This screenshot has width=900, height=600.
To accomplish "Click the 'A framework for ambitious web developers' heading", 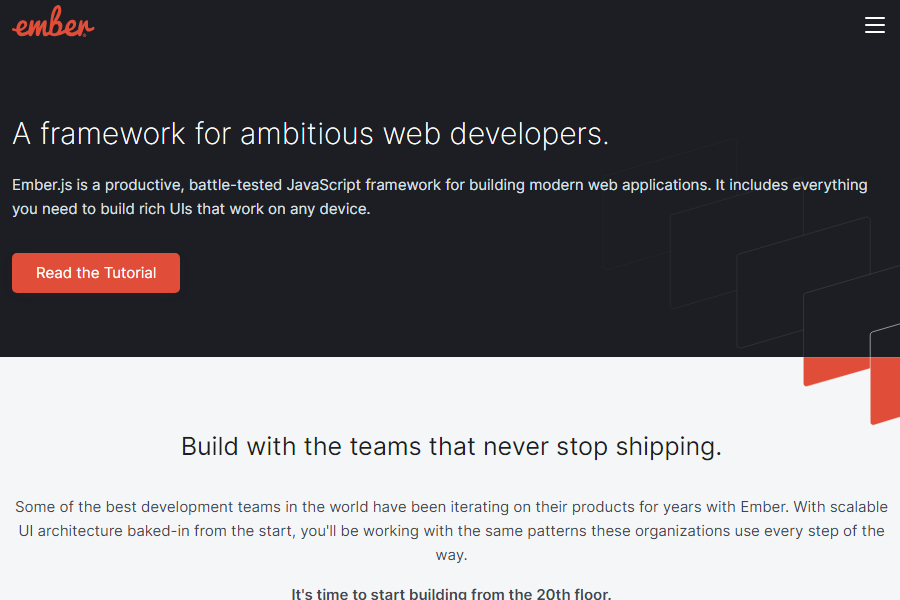I will (310, 133).
